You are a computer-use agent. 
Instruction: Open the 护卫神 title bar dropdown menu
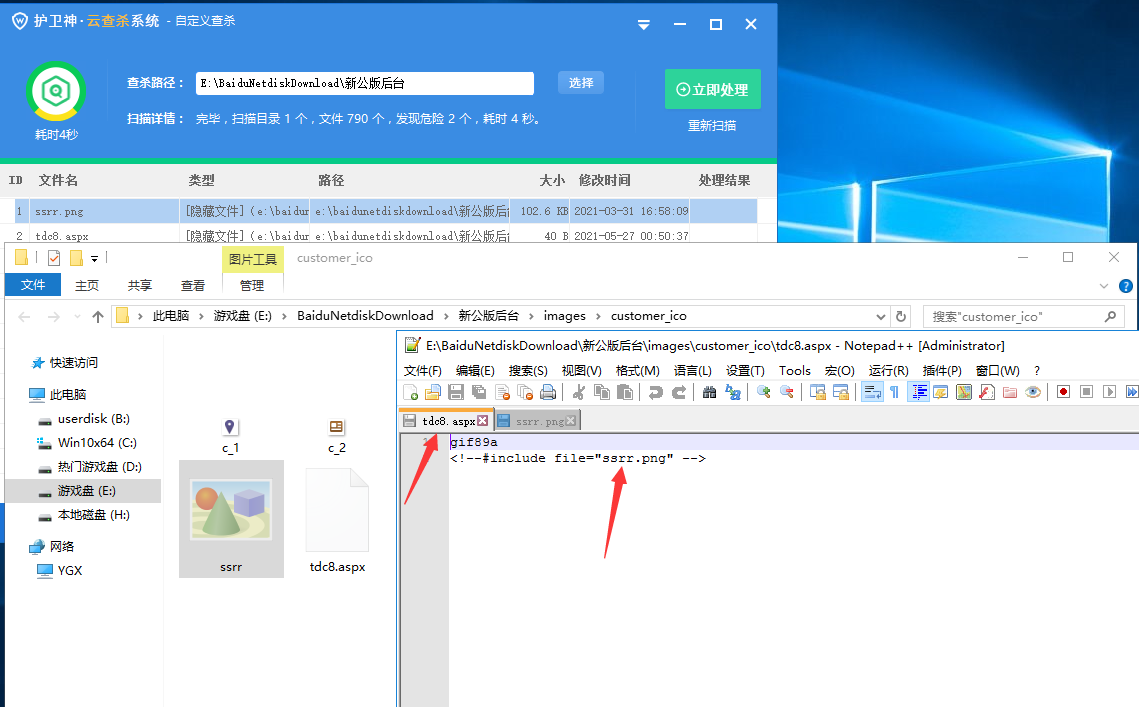644,24
